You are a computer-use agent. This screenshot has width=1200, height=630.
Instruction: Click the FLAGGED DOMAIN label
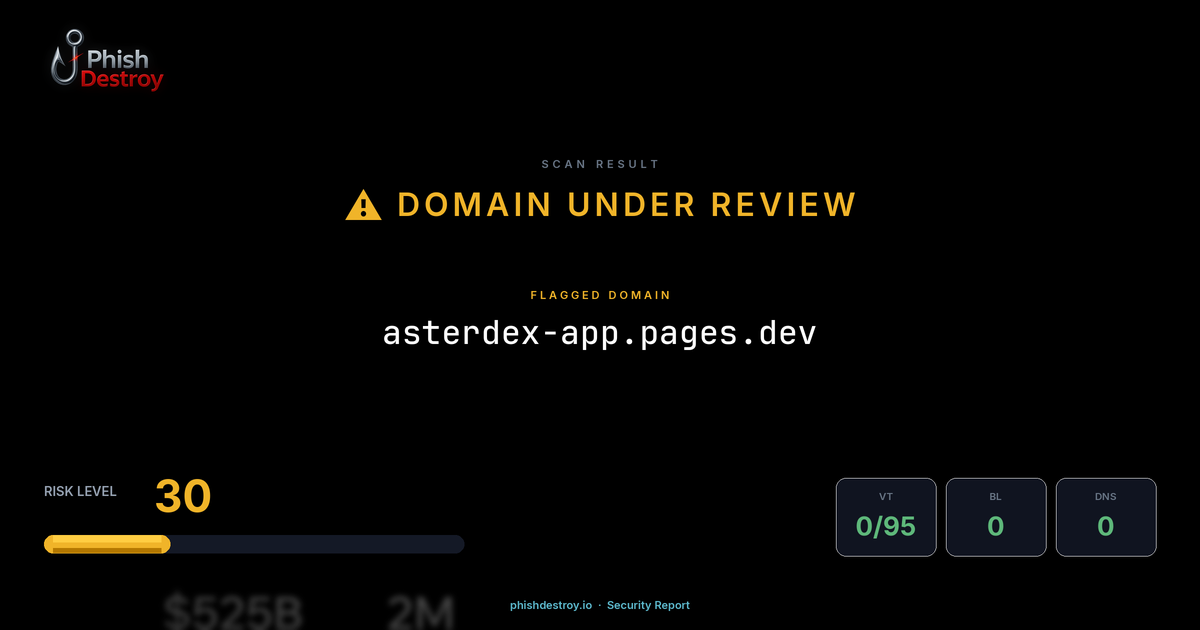[600, 295]
